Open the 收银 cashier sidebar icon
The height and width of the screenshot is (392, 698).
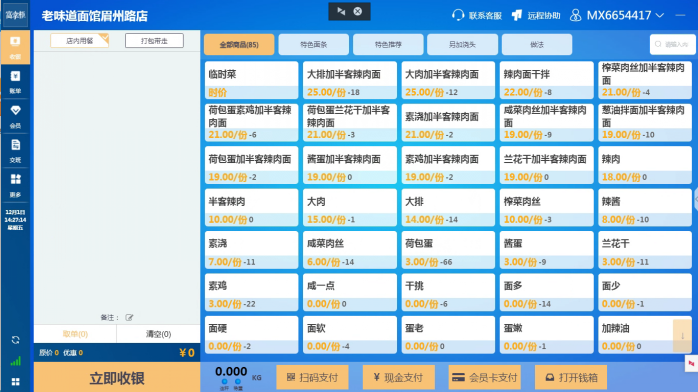(15, 47)
